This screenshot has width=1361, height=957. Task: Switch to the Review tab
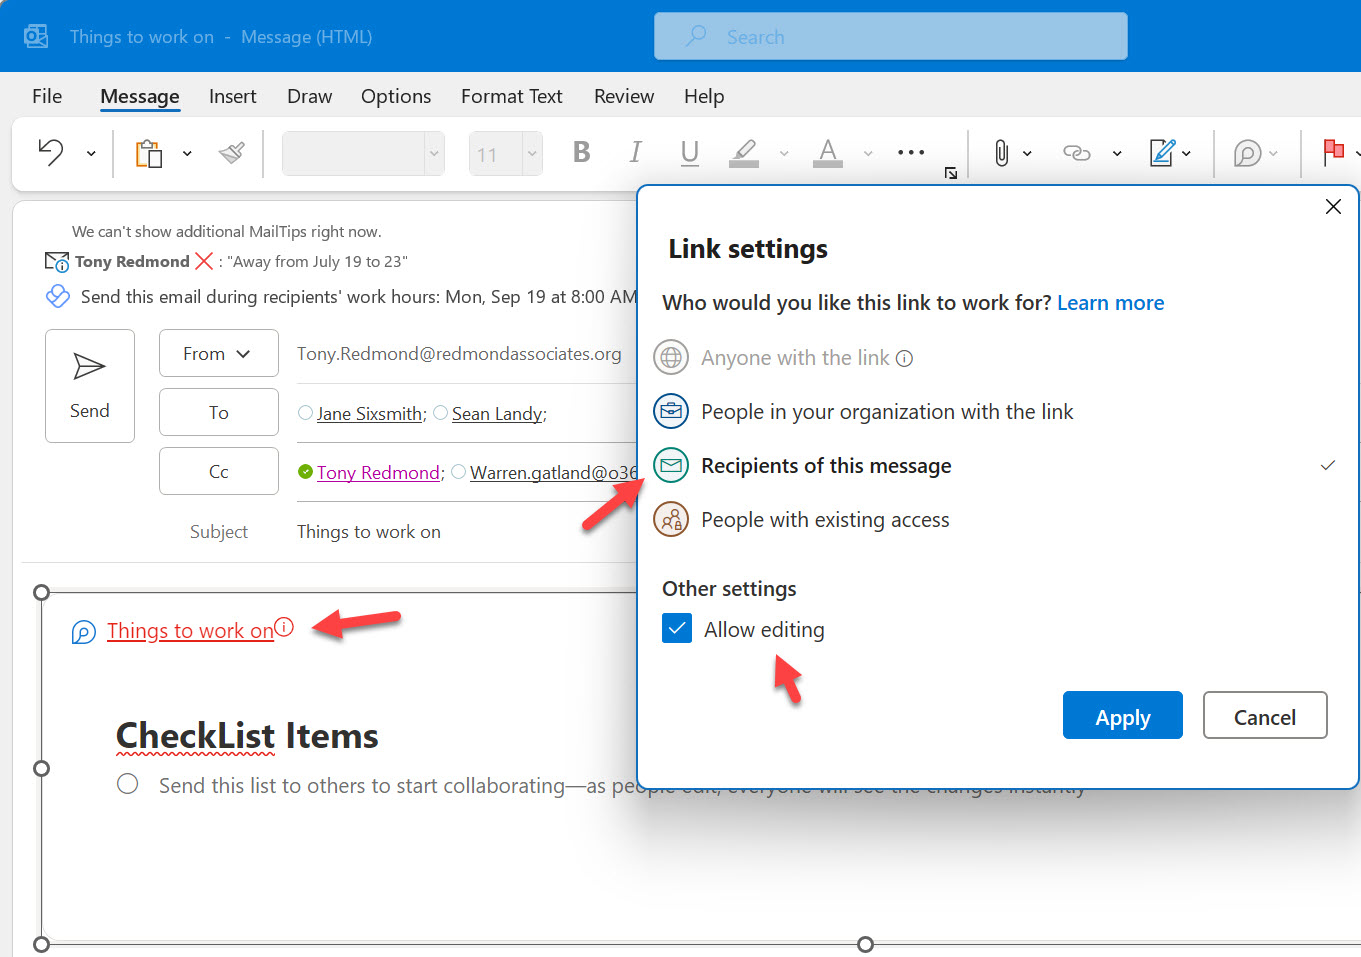624,96
